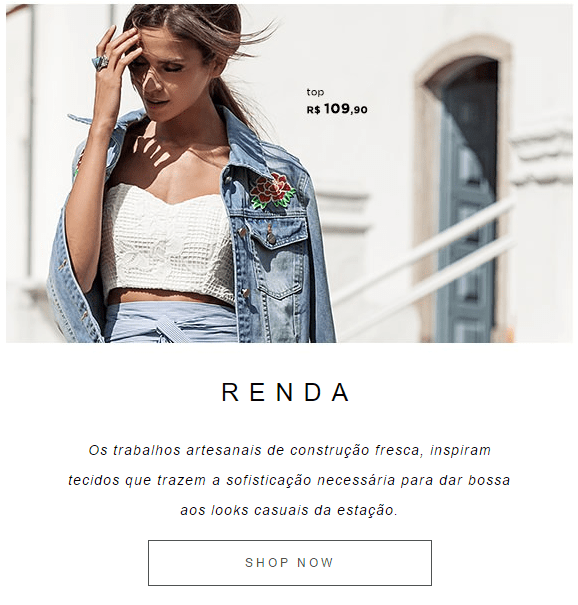Screen dimensions: 578x605
Task: Click the text line starting 'Os trabalhos artesanais'
Action: (289, 450)
